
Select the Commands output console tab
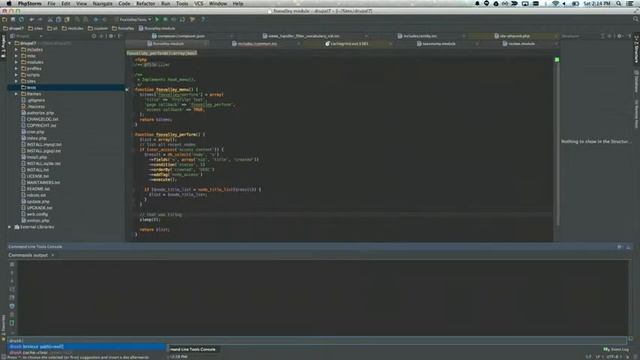[x=28, y=255]
